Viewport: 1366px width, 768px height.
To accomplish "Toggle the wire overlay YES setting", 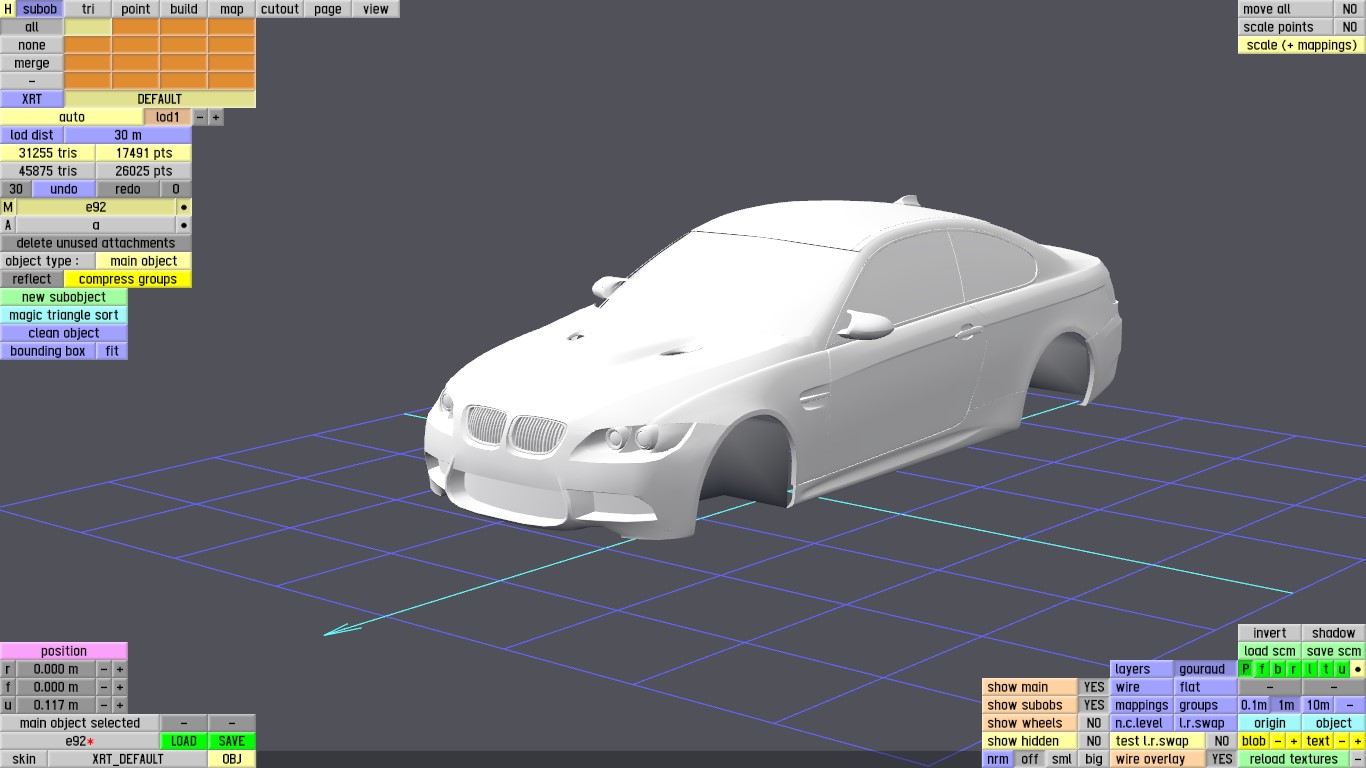I will tap(1222, 759).
